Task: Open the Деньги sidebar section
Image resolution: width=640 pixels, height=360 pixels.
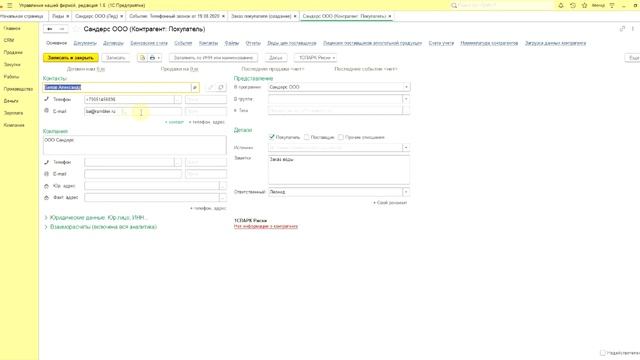Action: pos(11,101)
